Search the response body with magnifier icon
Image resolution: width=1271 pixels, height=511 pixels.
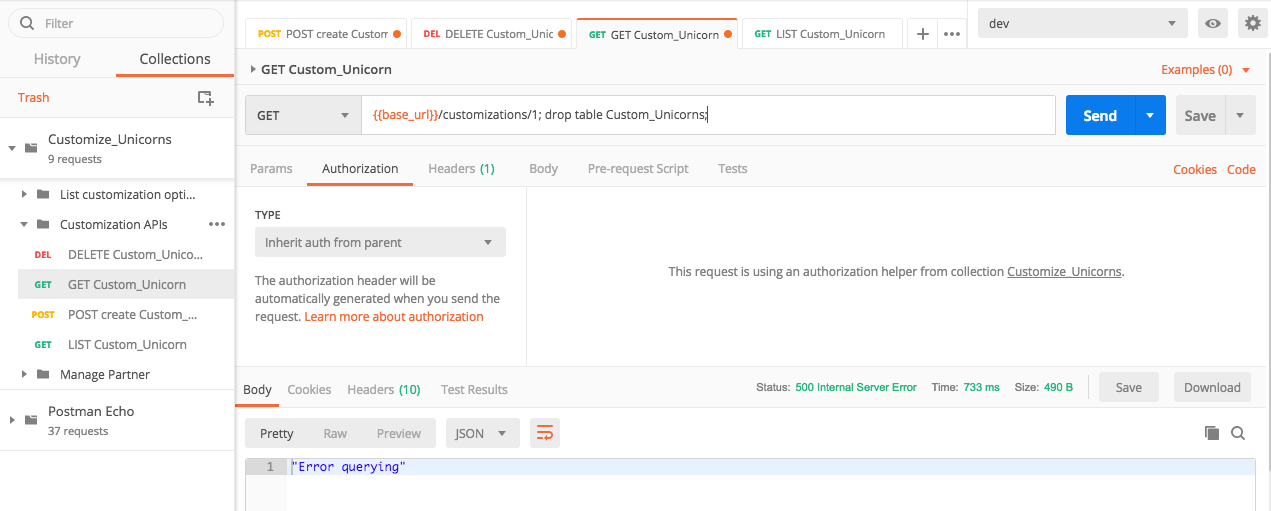pos(1238,433)
